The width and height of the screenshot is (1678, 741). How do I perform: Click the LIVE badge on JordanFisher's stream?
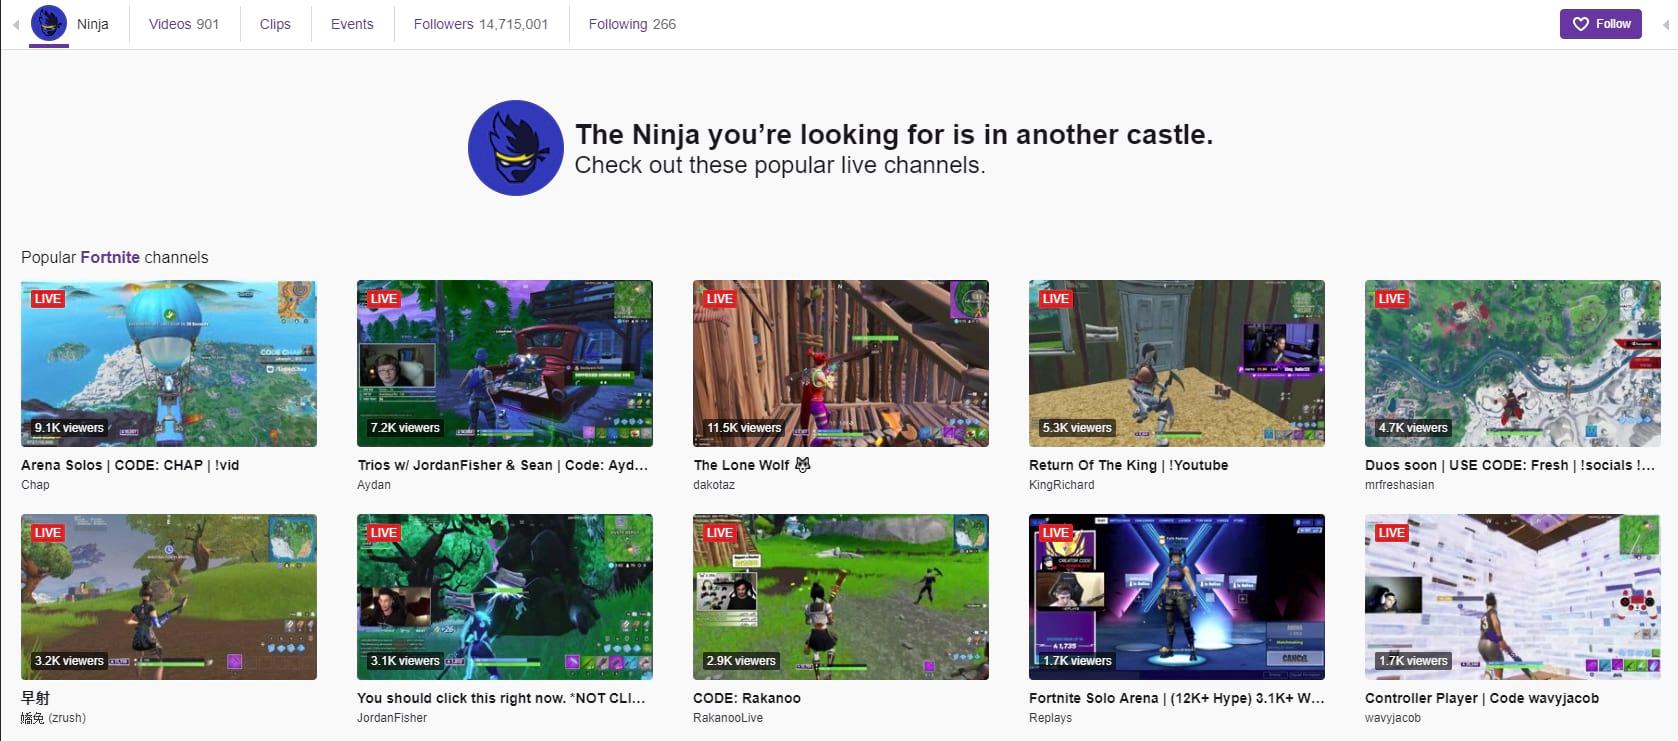click(383, 533)
